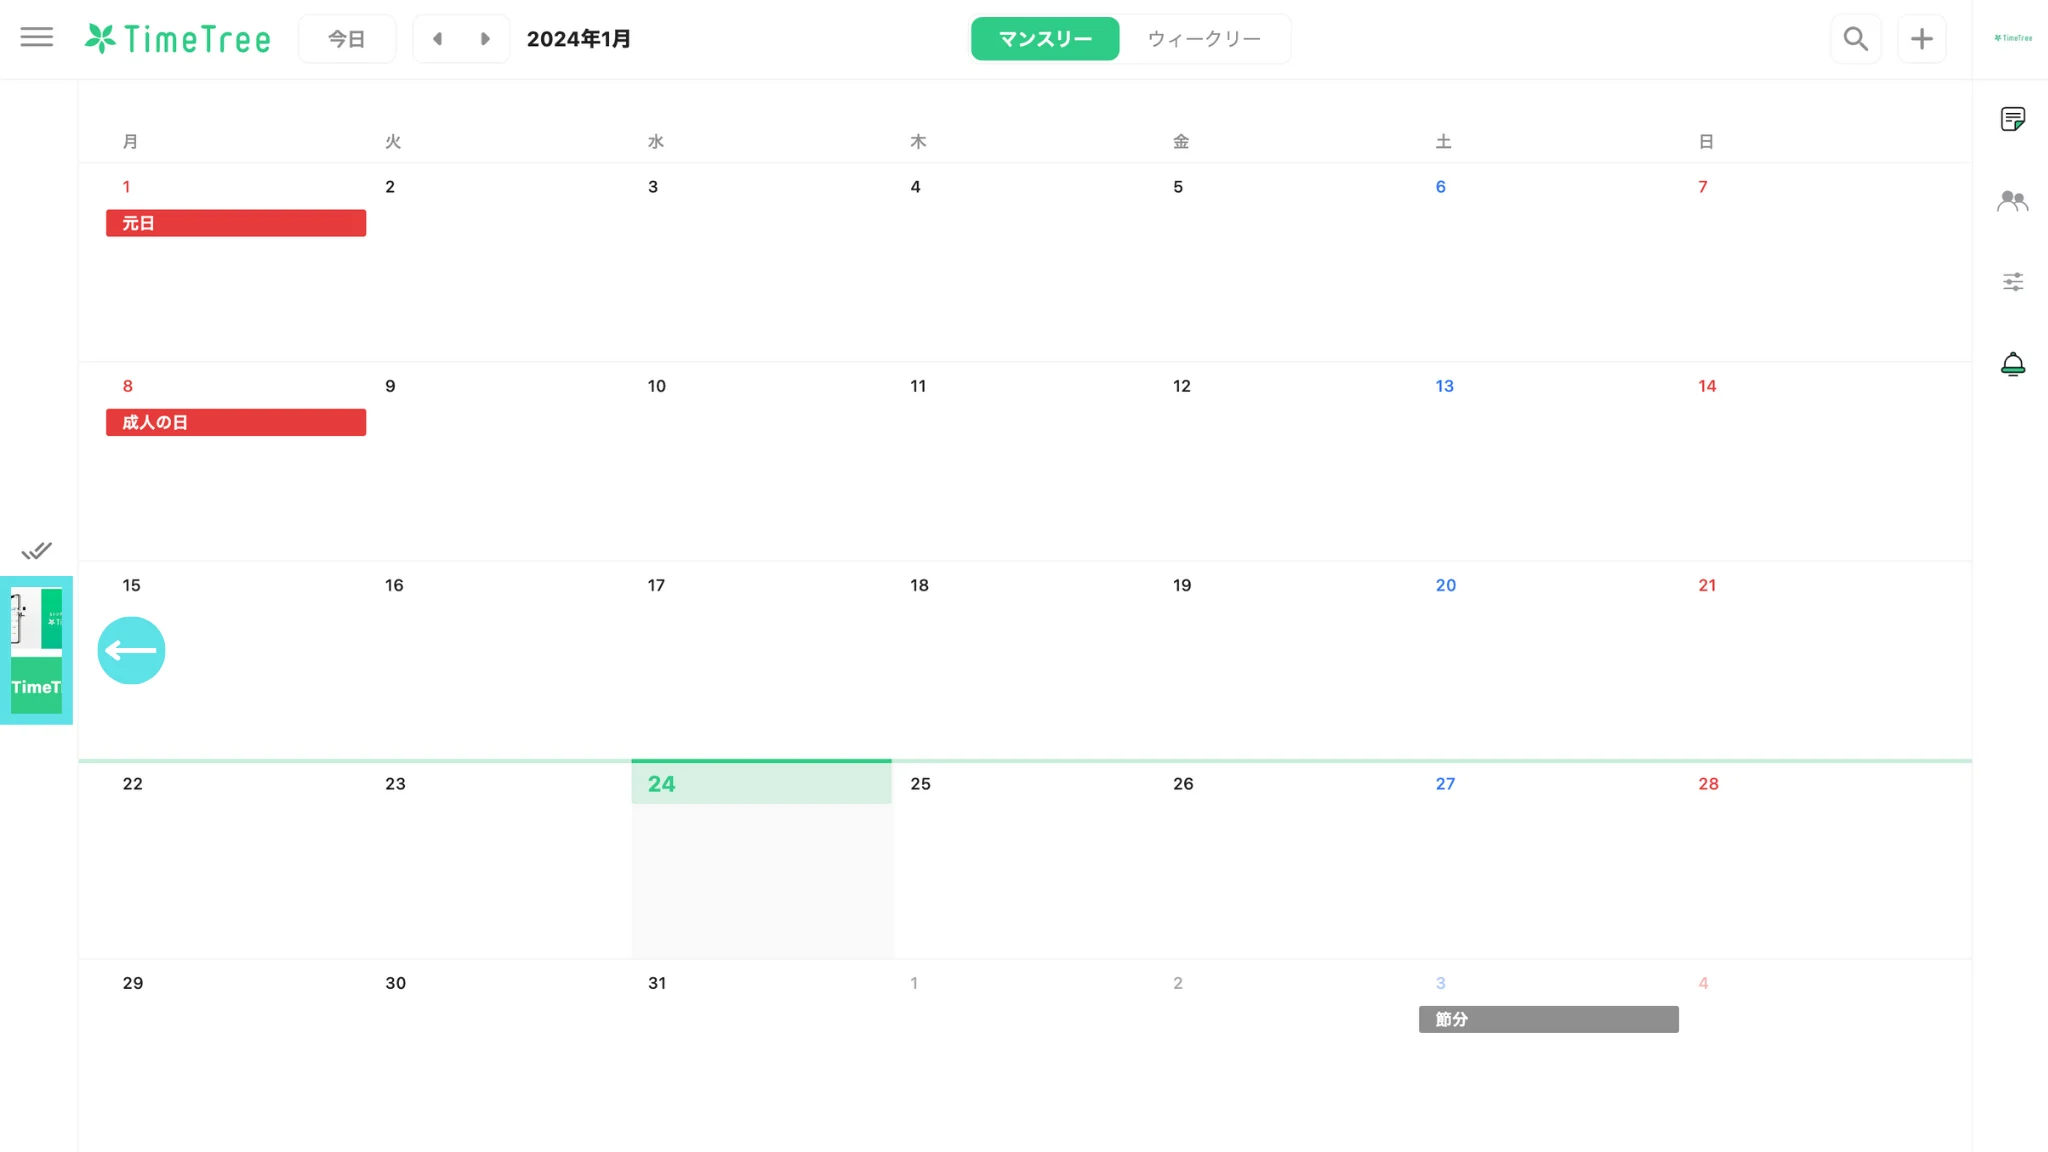Click the plus add-event icon
This screenshot has width=2048, height=1152.
[x=1921, y=39]
